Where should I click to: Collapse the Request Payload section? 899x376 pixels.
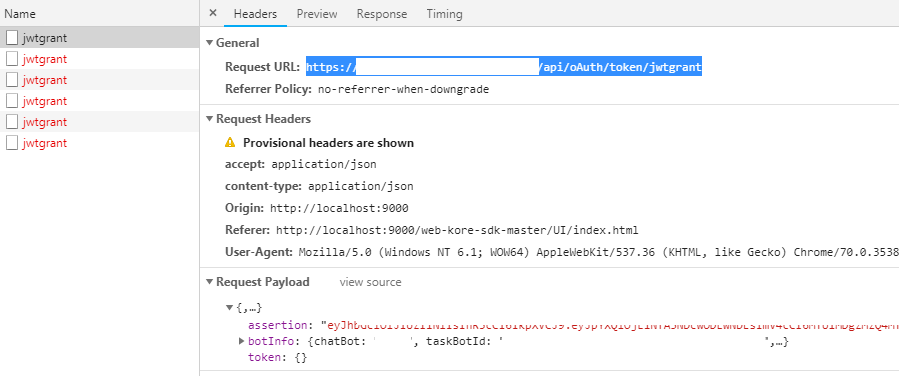coord(210,282)
